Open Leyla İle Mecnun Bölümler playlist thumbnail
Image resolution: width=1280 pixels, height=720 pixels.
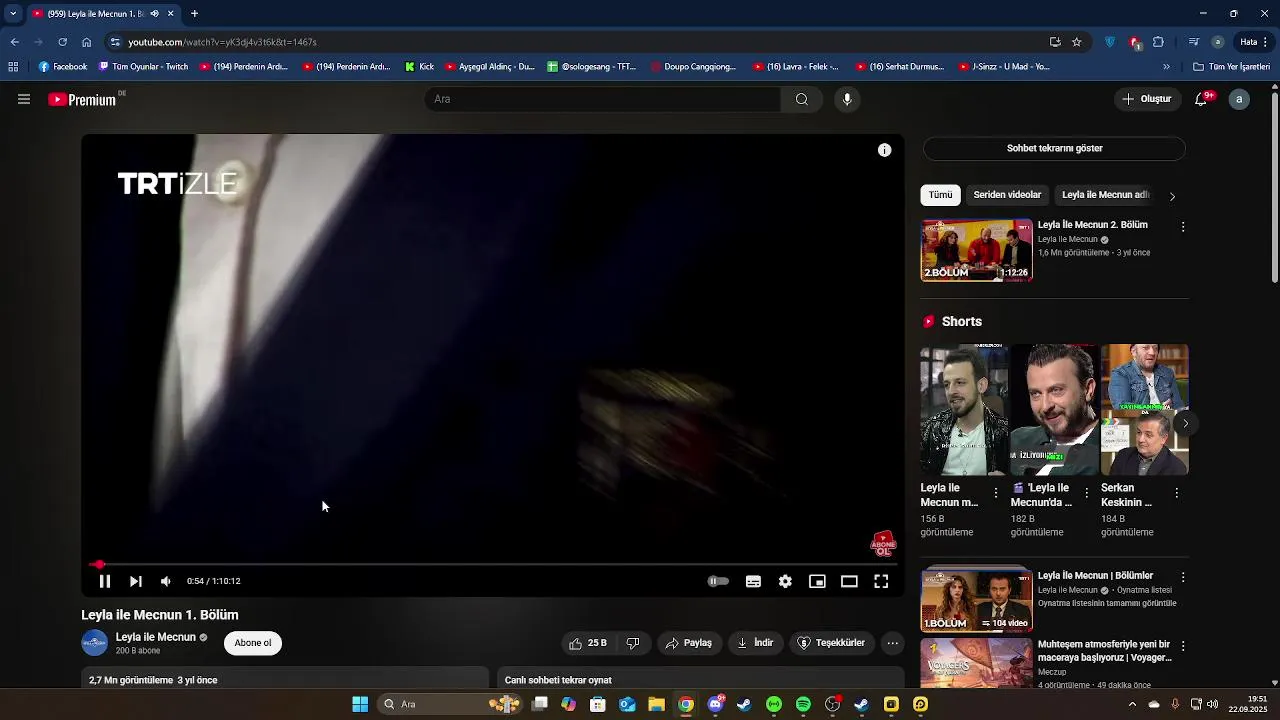click(976, 600)
